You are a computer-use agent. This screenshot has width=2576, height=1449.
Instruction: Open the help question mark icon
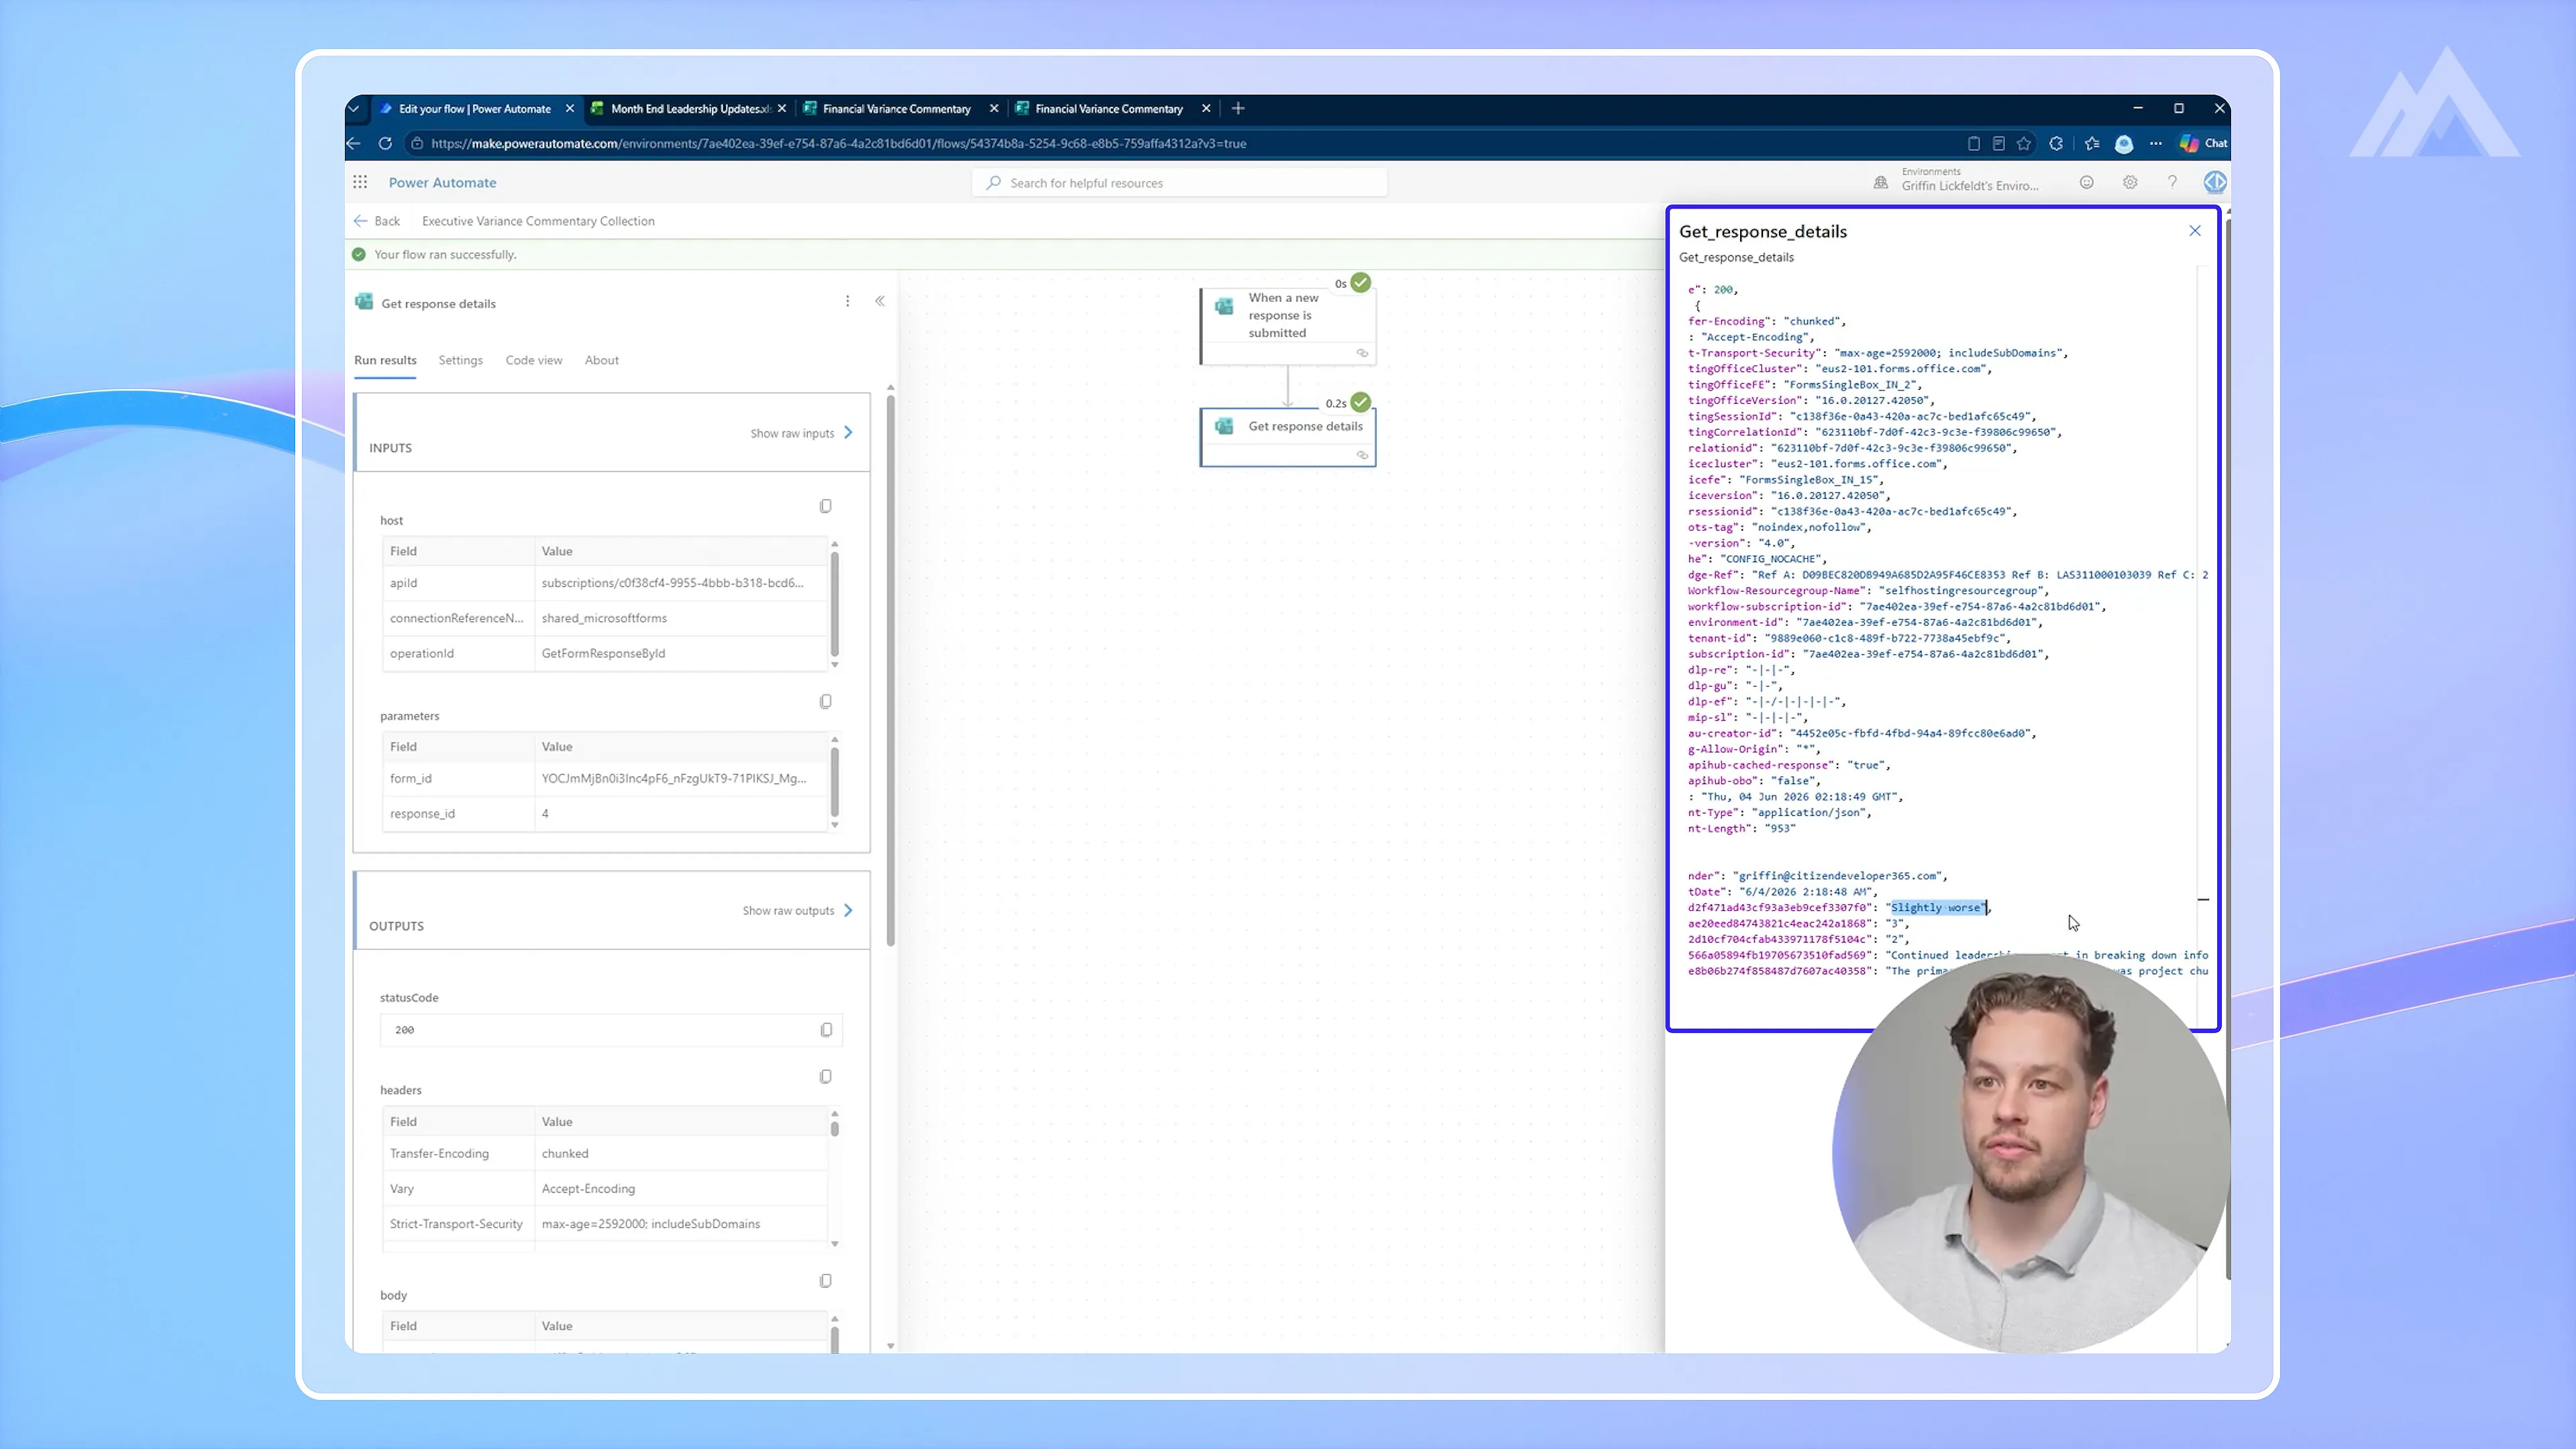coord(2172,182)
